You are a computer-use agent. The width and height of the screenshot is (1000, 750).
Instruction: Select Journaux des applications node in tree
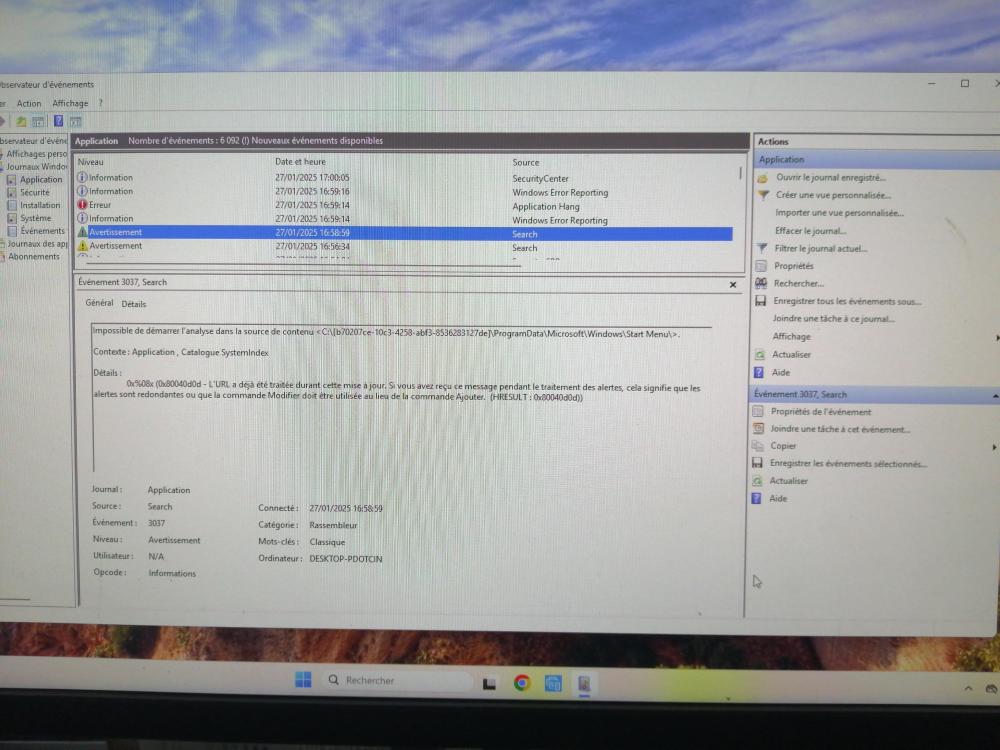pos(37,244)
